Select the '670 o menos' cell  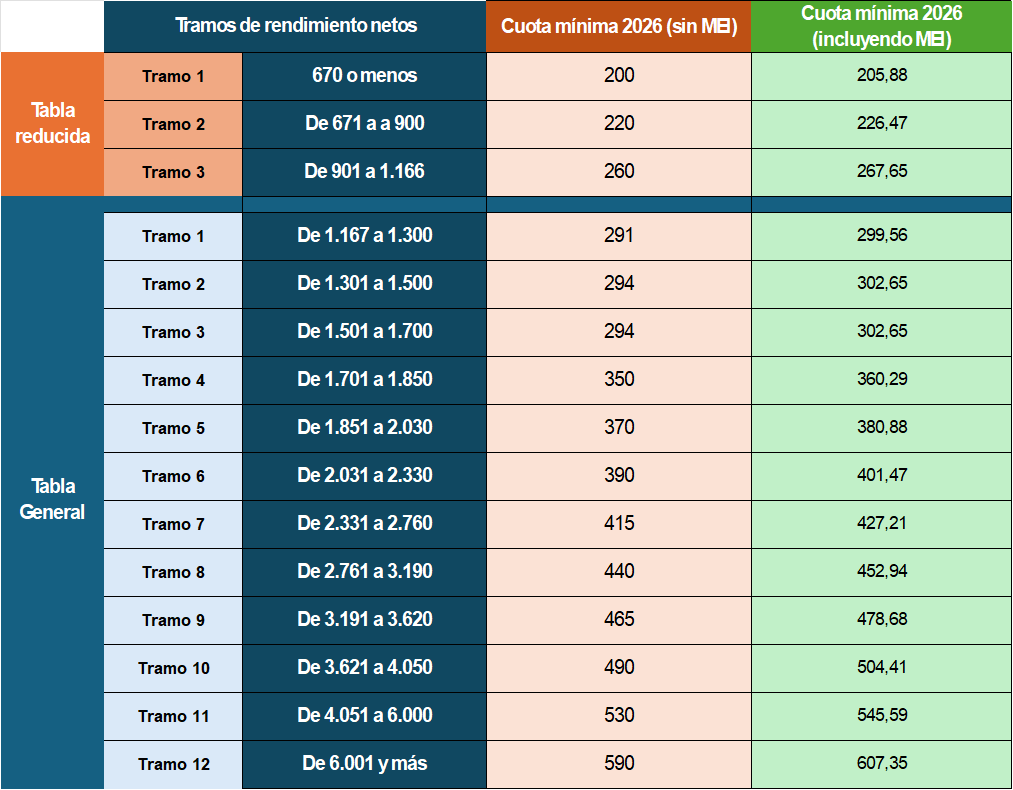[x=364, y=75]
